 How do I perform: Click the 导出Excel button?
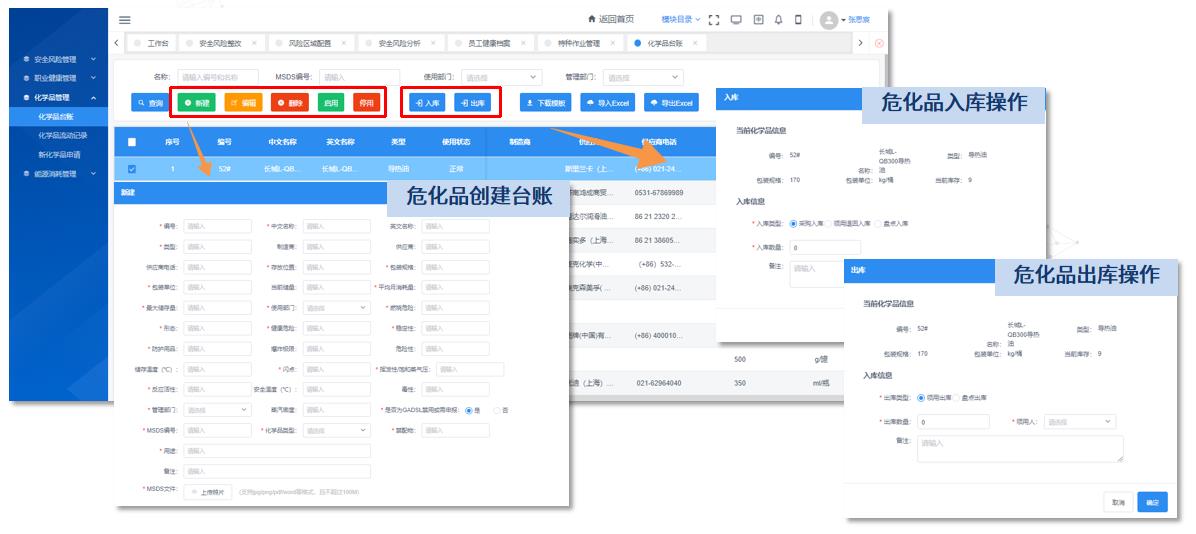[671, 103]
